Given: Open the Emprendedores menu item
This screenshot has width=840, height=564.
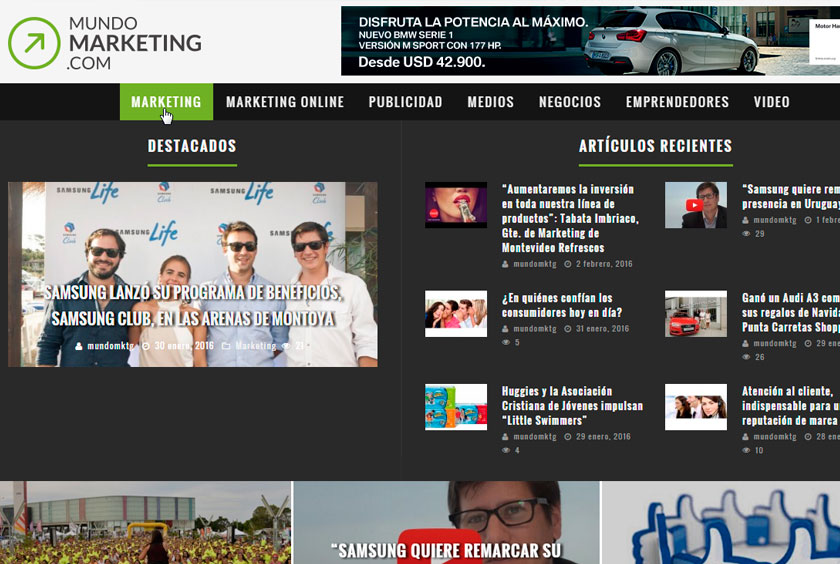Looking at the screenshot, I should (x=677, y=102).
